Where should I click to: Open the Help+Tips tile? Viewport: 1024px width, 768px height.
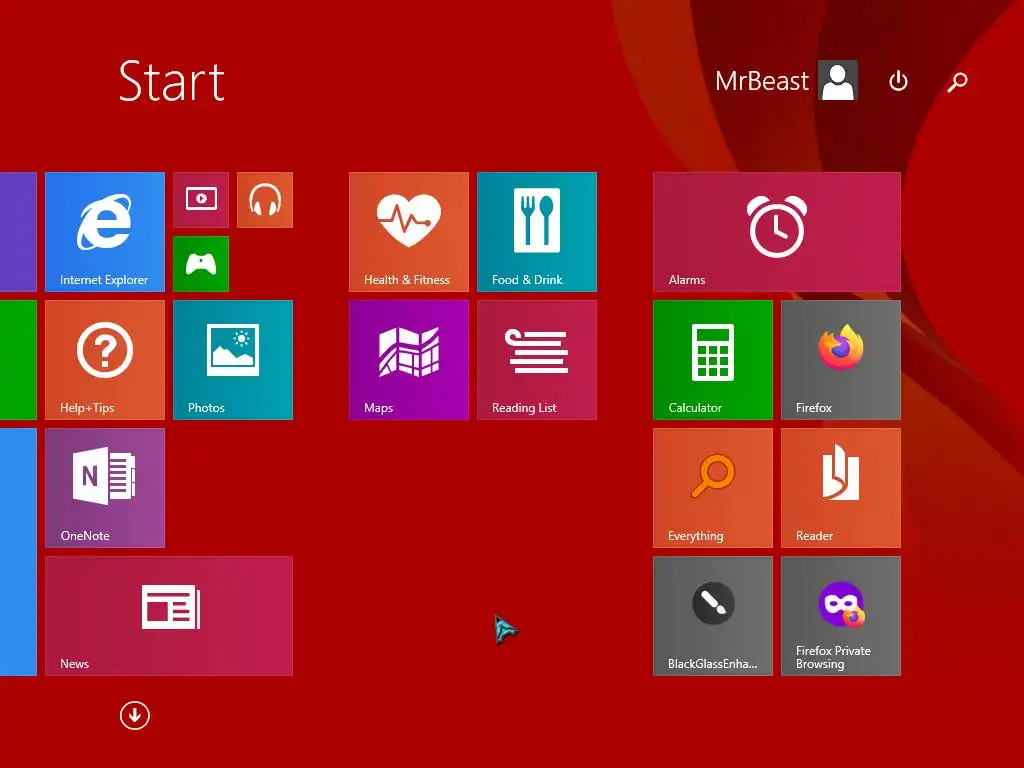pyautogui.click(x=104, y=360)
